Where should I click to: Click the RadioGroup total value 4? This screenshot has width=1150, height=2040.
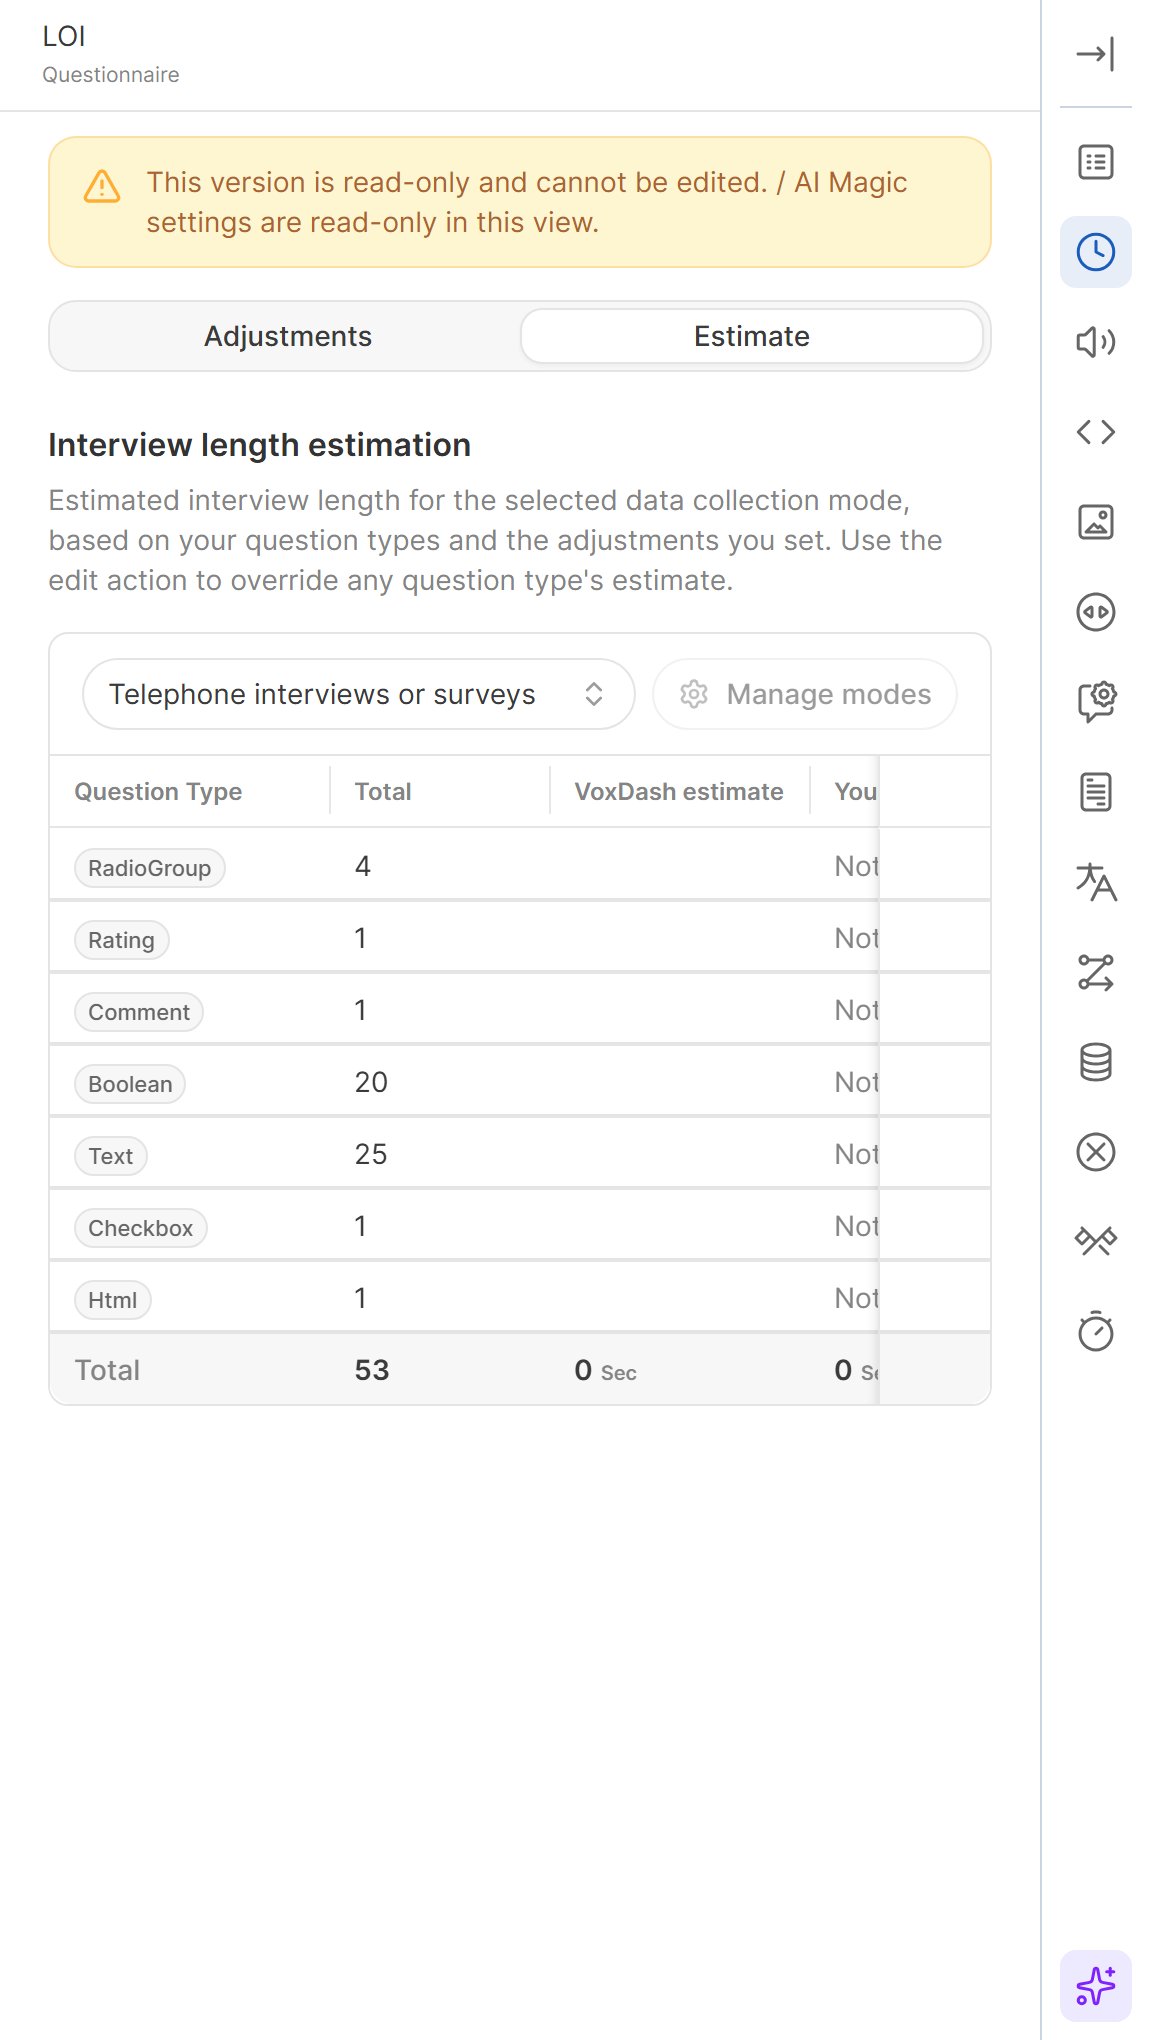coord(363,867)
